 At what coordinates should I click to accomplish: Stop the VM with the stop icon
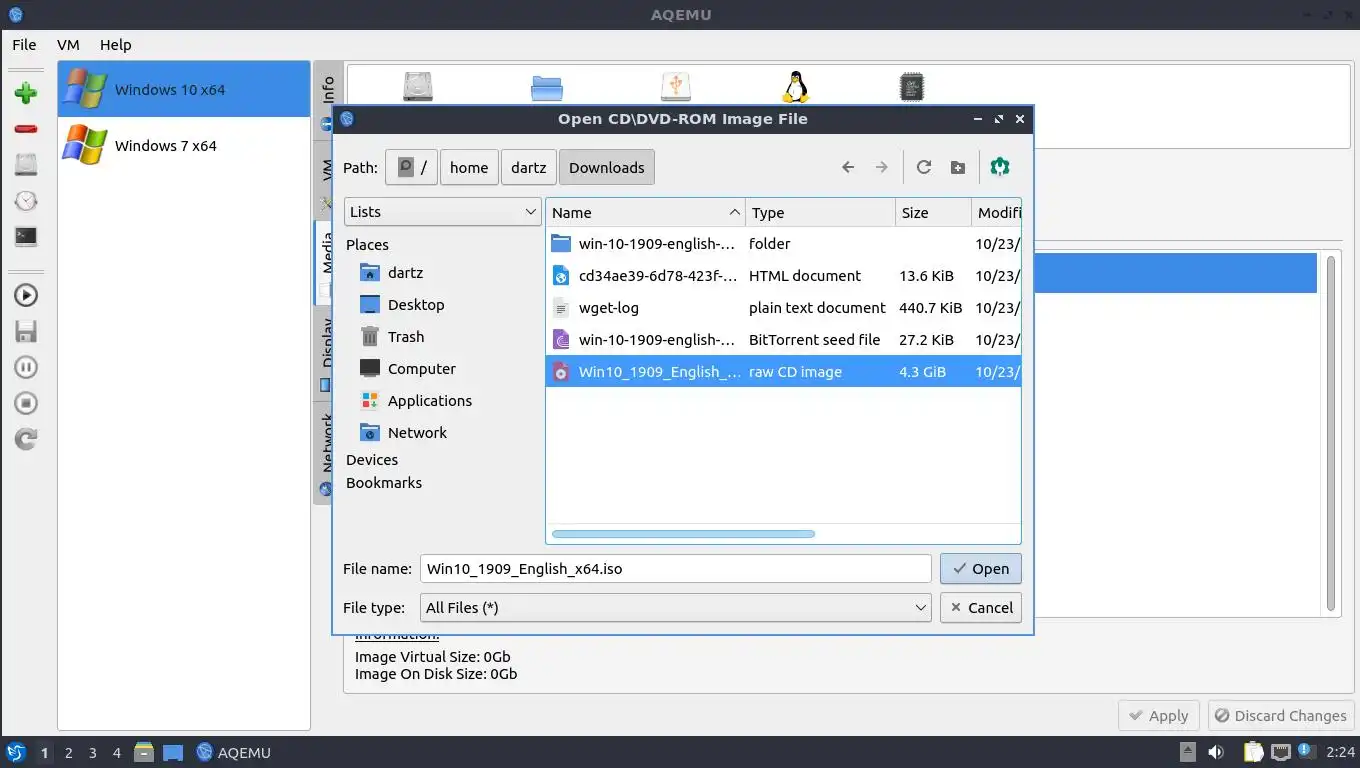coord(26,403)
